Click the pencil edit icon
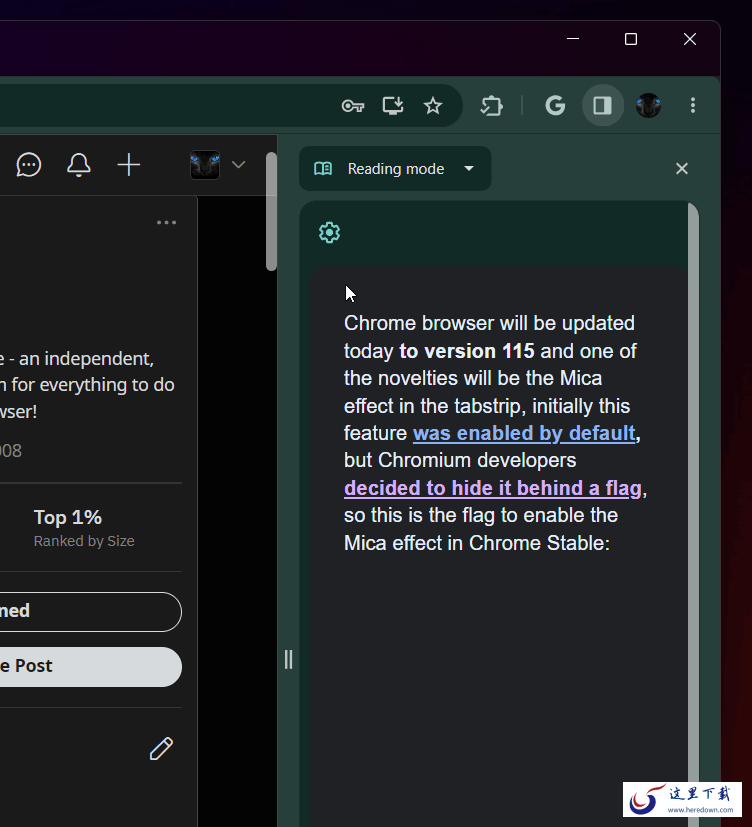This screenshot has width=752, height=827. pos(161,748)
